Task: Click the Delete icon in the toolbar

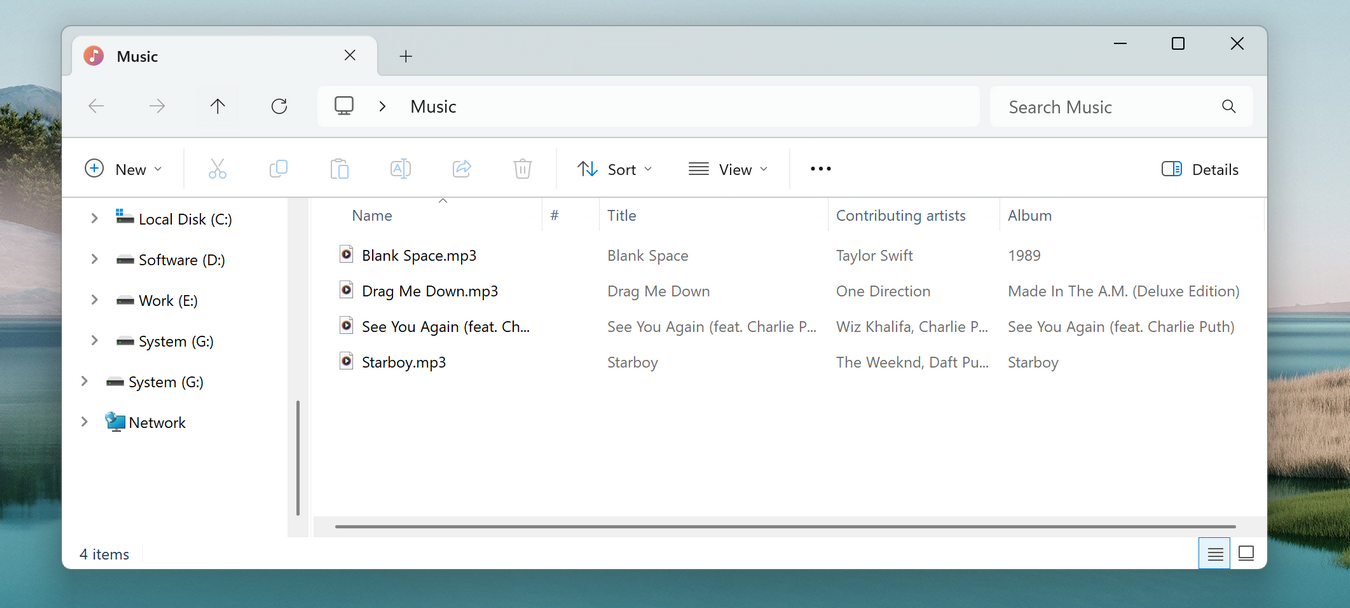Action: (522, 168)
